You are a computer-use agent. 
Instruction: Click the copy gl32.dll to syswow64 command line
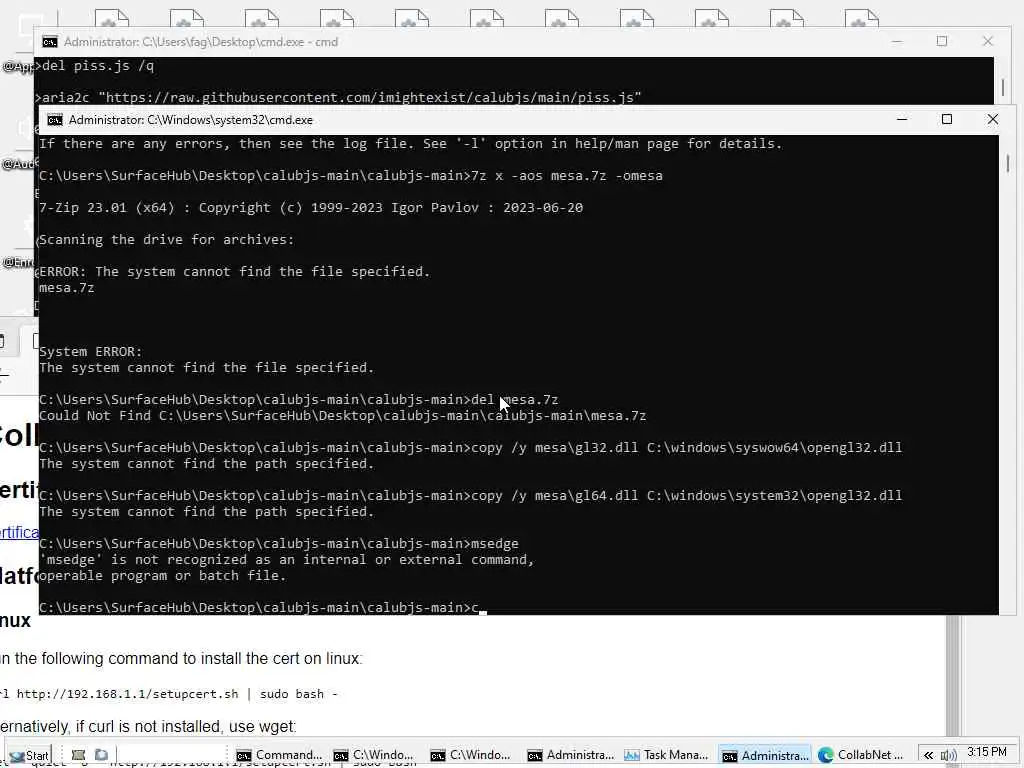click(470, 448)
